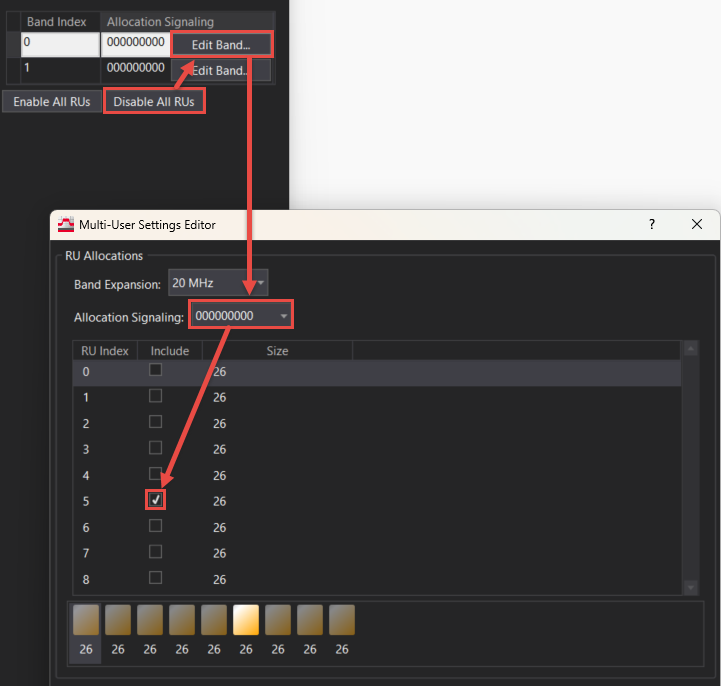Click Edit Band for band index 0
Screen dimensions: 721x686
pyautogui.click(x=221, y=45)
